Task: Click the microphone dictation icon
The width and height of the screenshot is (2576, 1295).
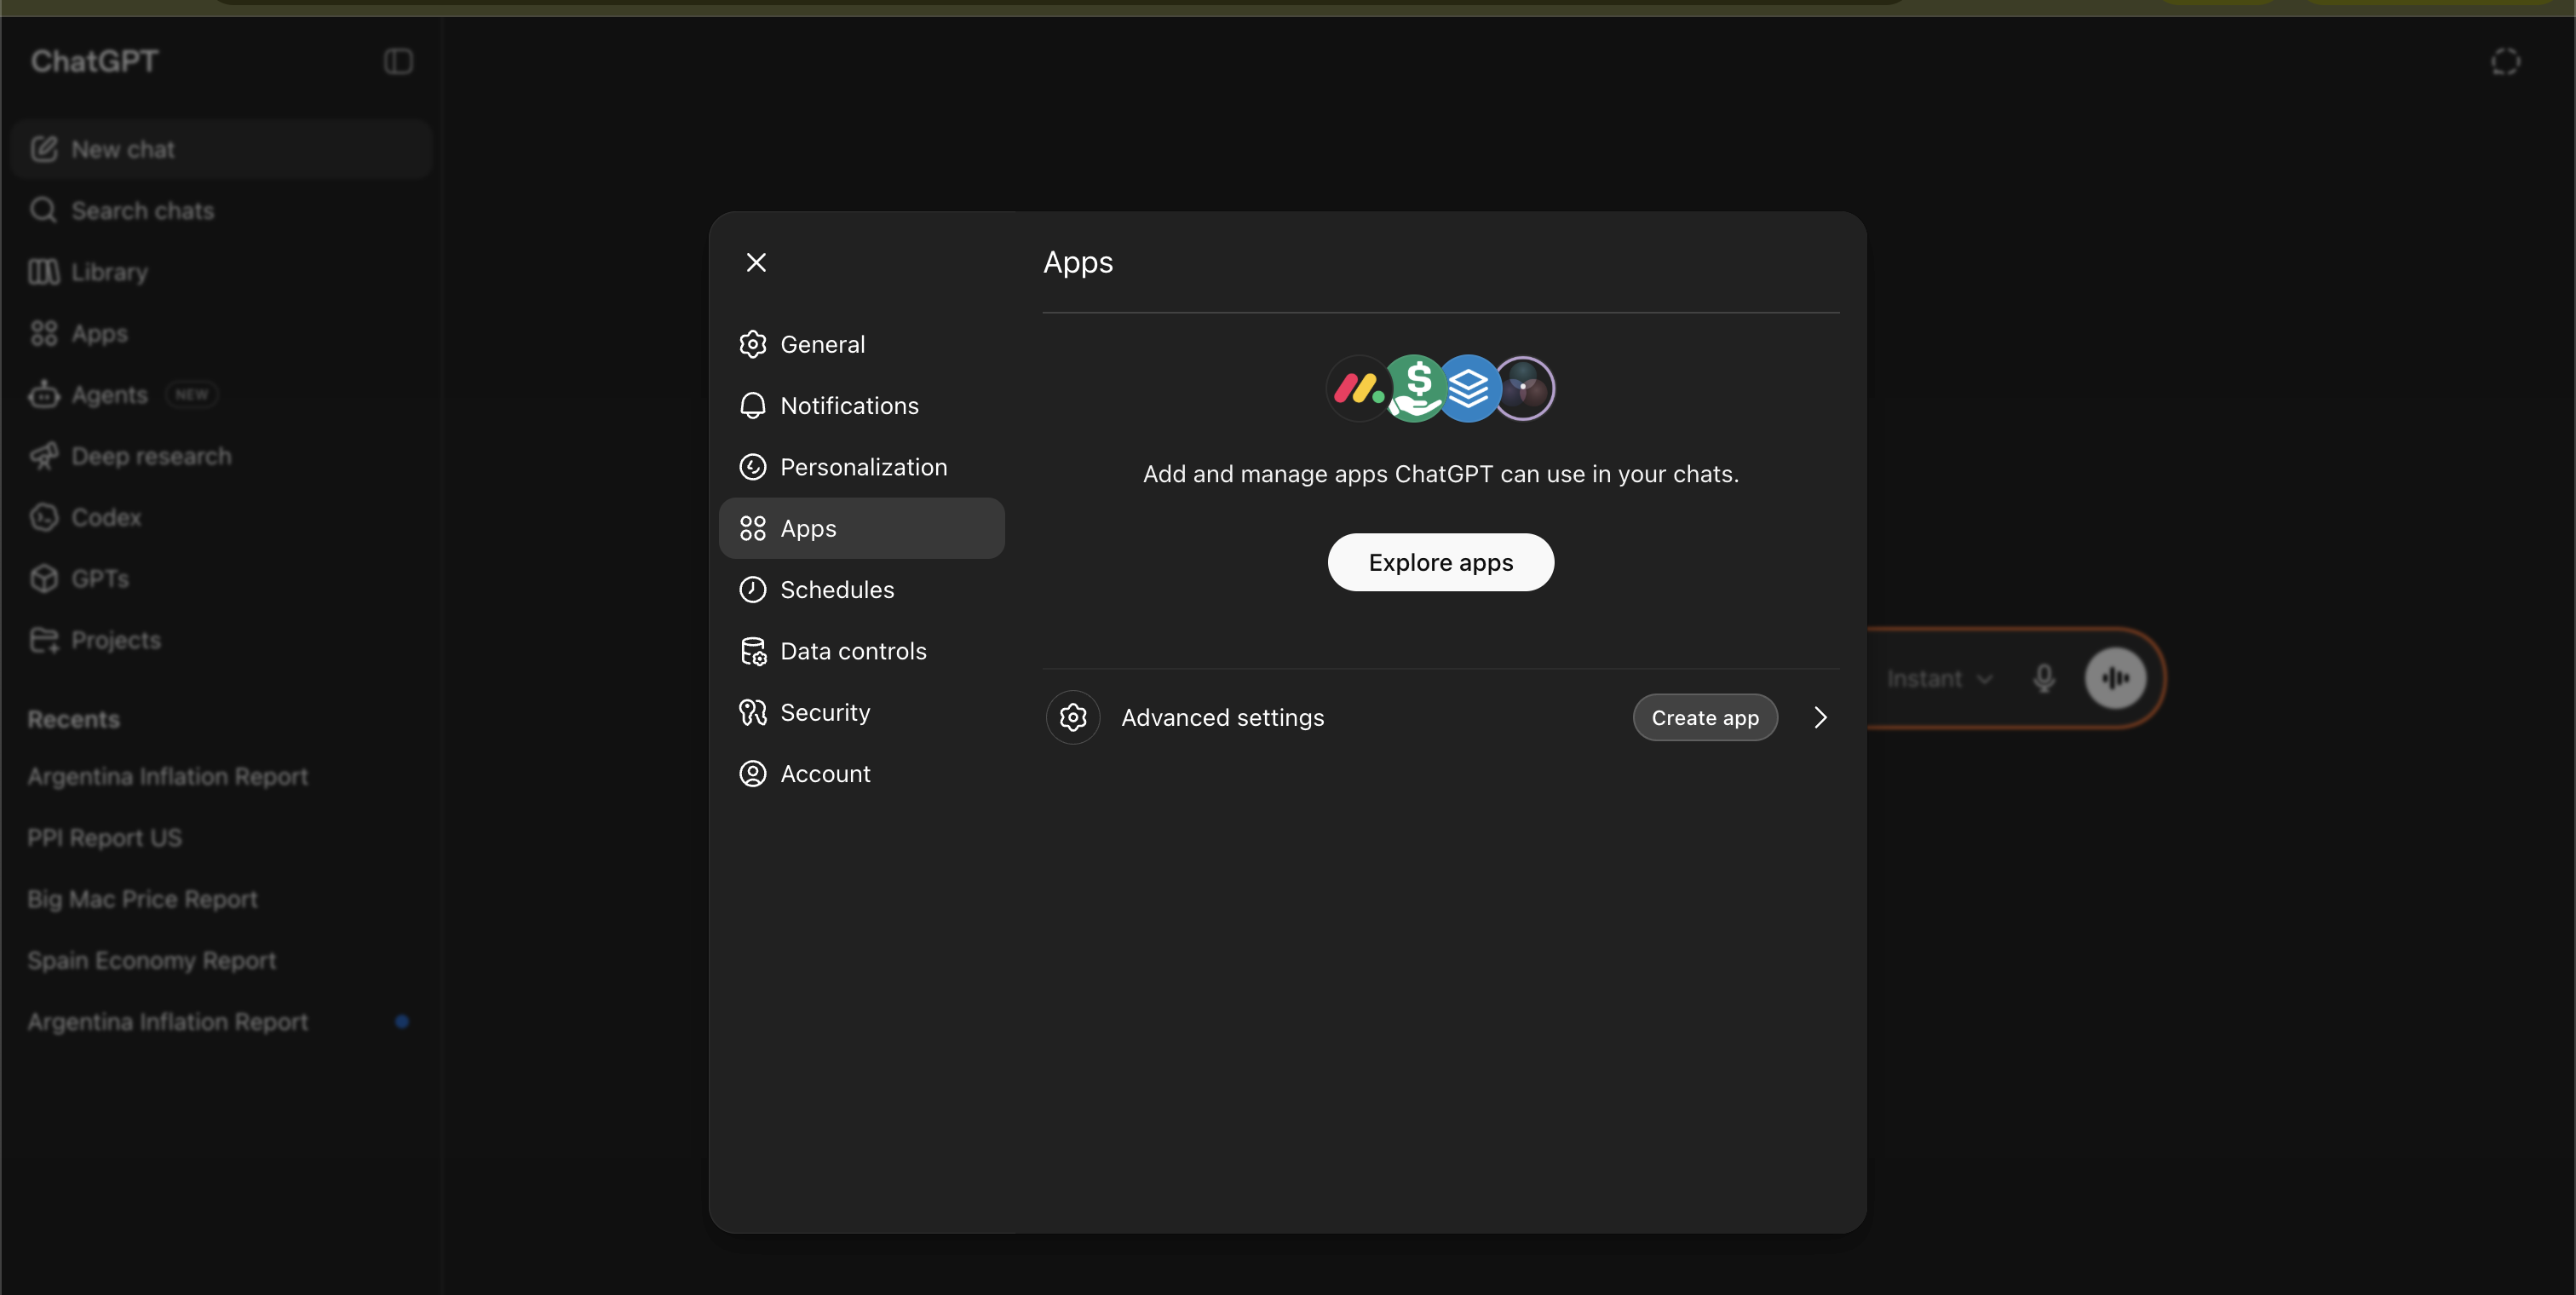Action: click(x=2044, y=678)
